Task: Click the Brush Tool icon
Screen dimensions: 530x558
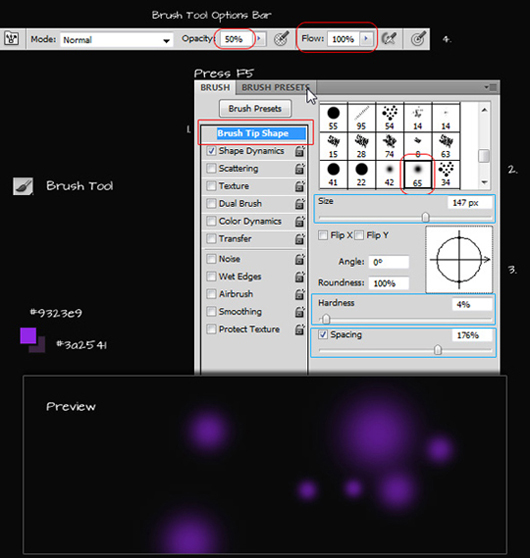Action: [23, 186]
